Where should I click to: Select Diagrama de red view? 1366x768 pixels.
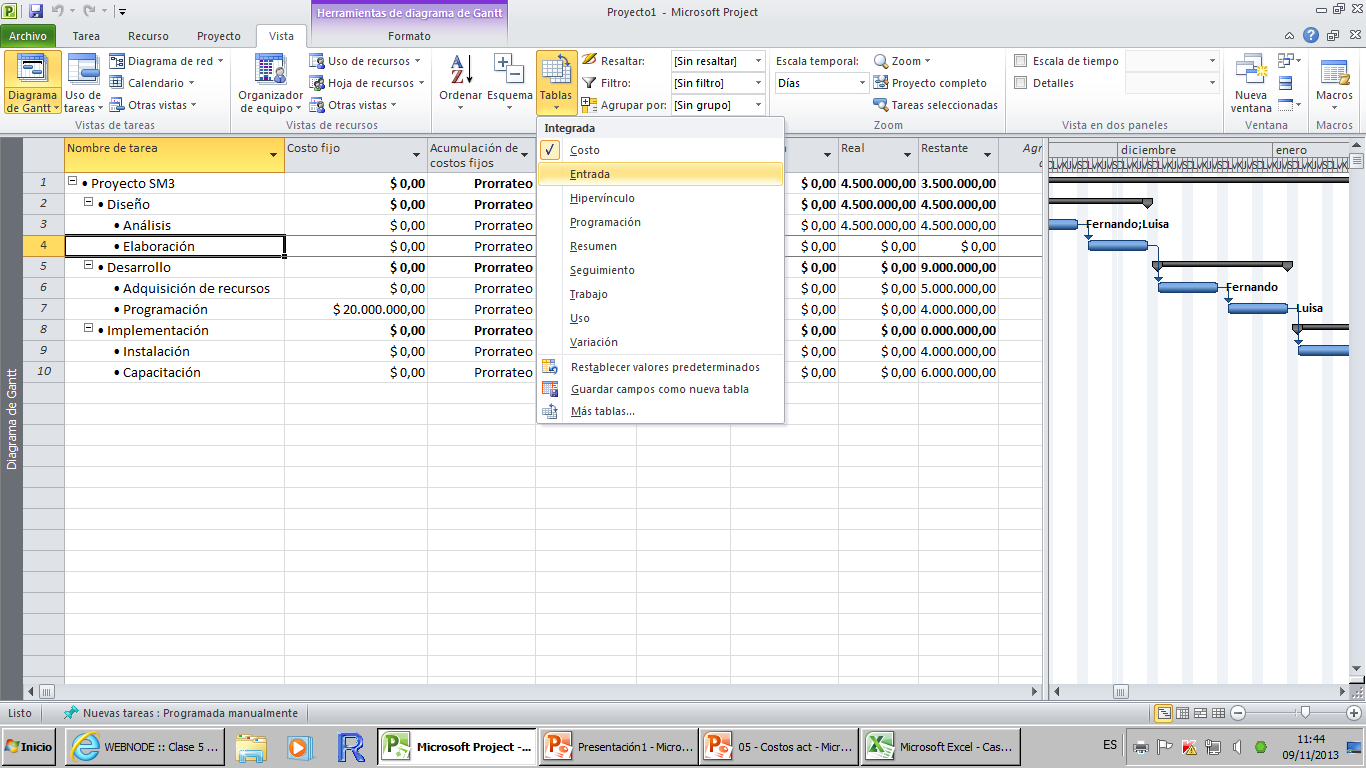coord(166,61)
